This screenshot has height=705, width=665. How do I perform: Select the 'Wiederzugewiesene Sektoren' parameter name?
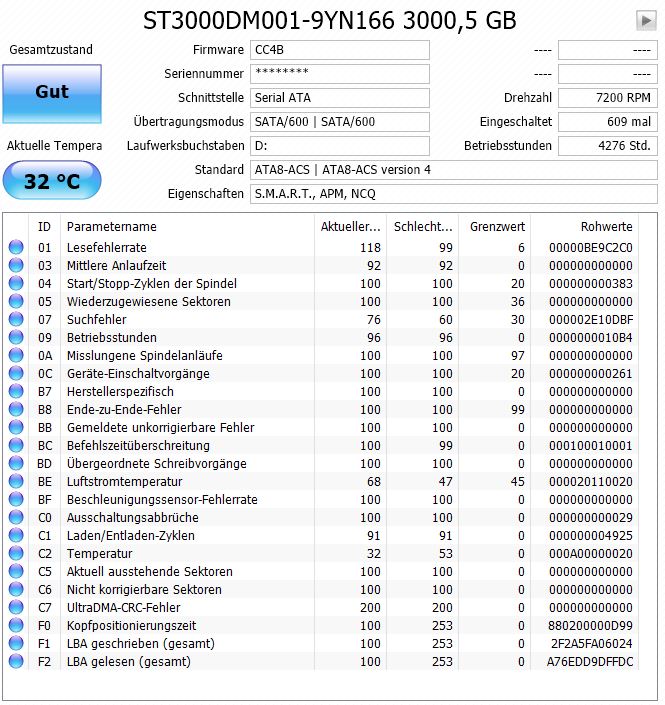point(149,302)
